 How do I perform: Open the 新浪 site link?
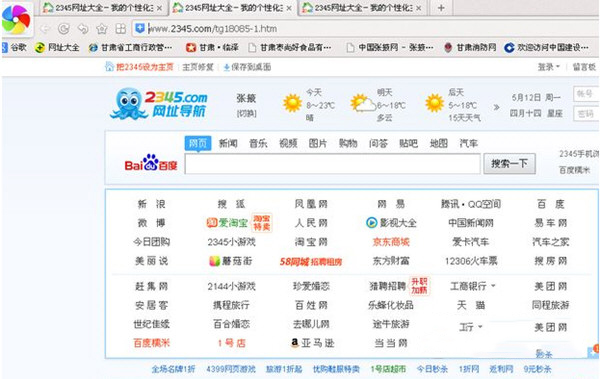(151, 204)
